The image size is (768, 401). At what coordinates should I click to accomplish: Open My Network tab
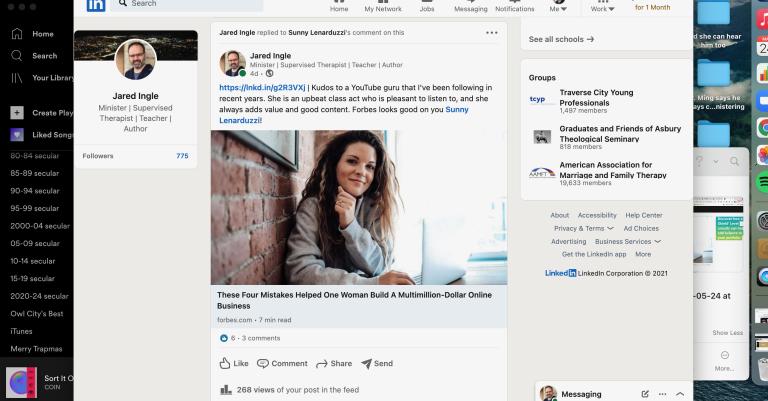coord(383,6)
